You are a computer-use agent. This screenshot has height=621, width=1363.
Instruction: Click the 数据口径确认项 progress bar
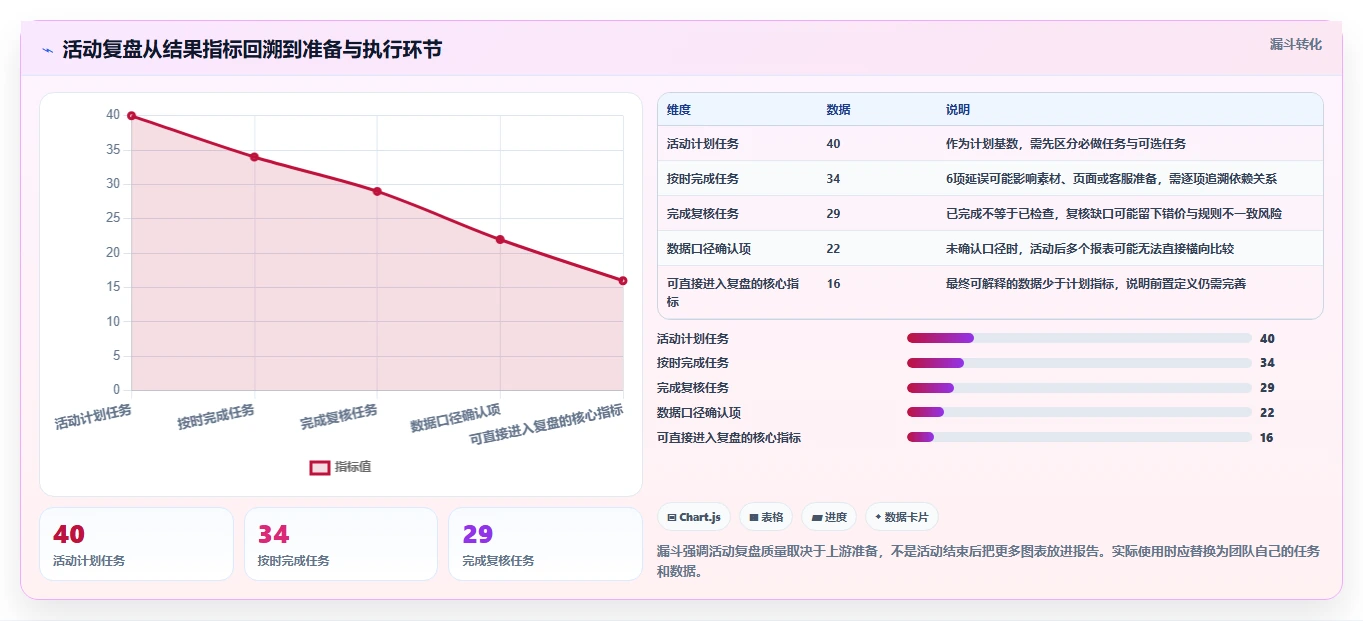coord(1079,412)
